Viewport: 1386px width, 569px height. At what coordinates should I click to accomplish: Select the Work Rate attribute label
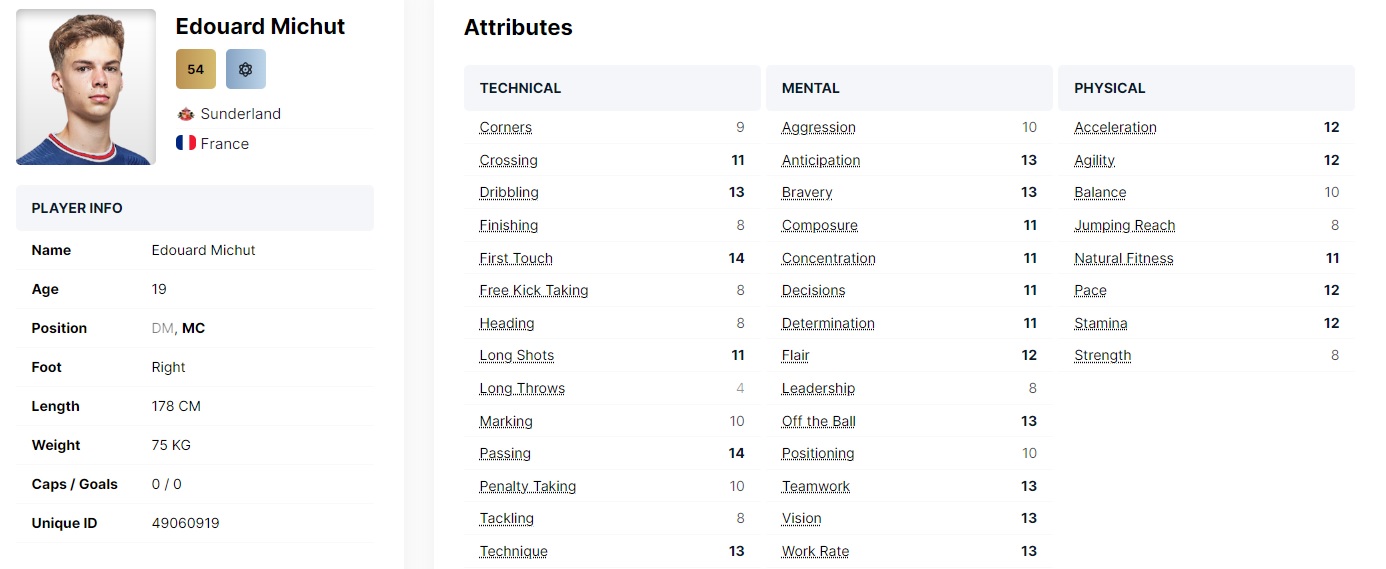point(816,551)
